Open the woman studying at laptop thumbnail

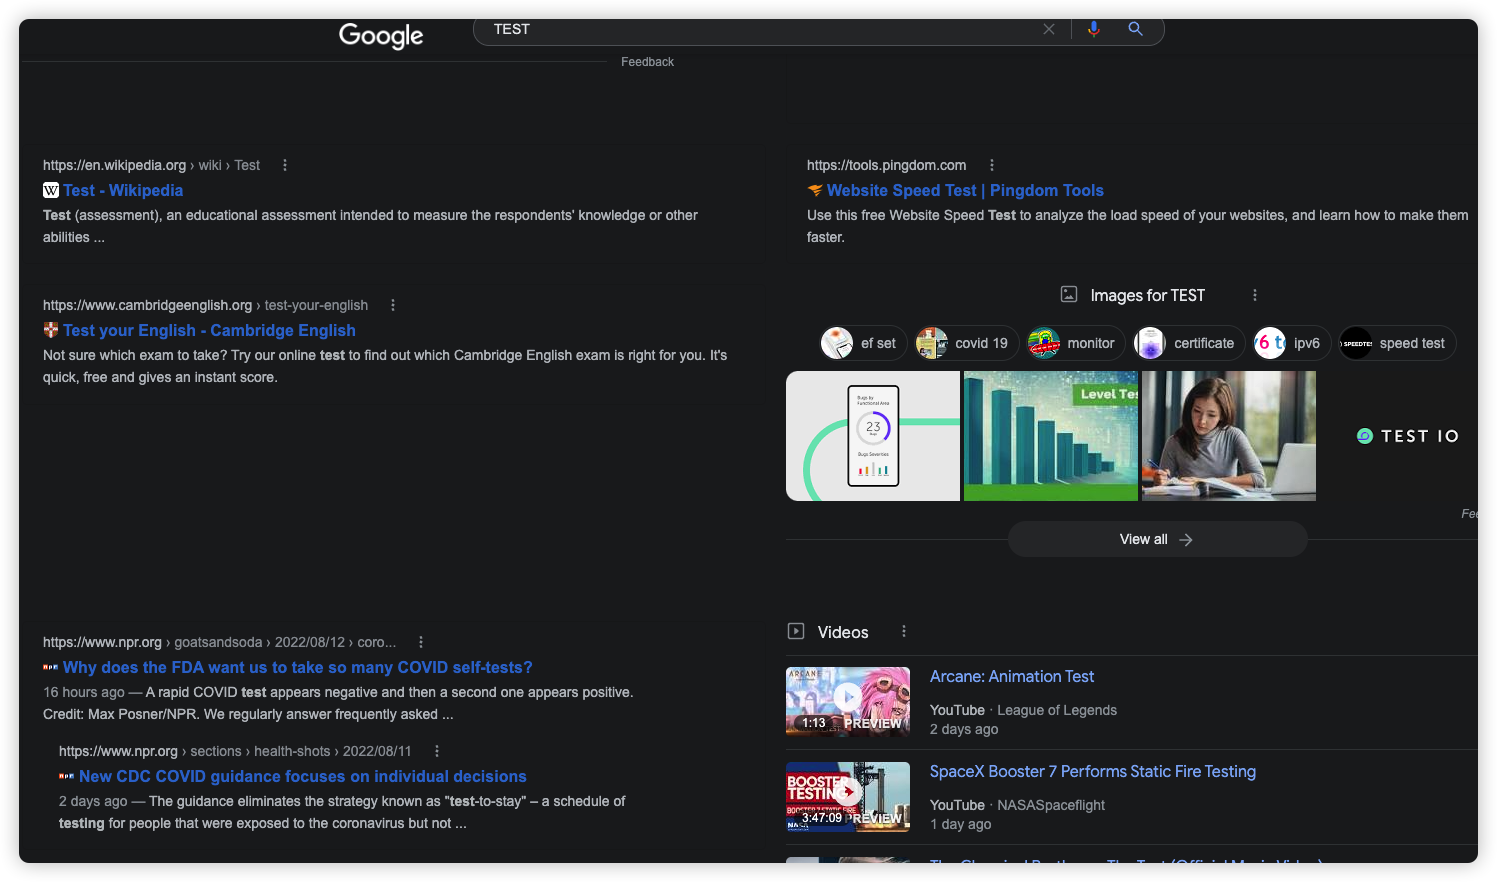[x=1229, y=436]
